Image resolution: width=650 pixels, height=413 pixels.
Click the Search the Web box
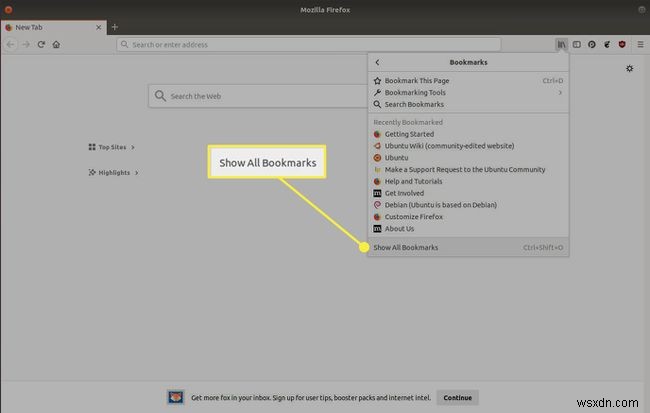[x=258, y=96]
